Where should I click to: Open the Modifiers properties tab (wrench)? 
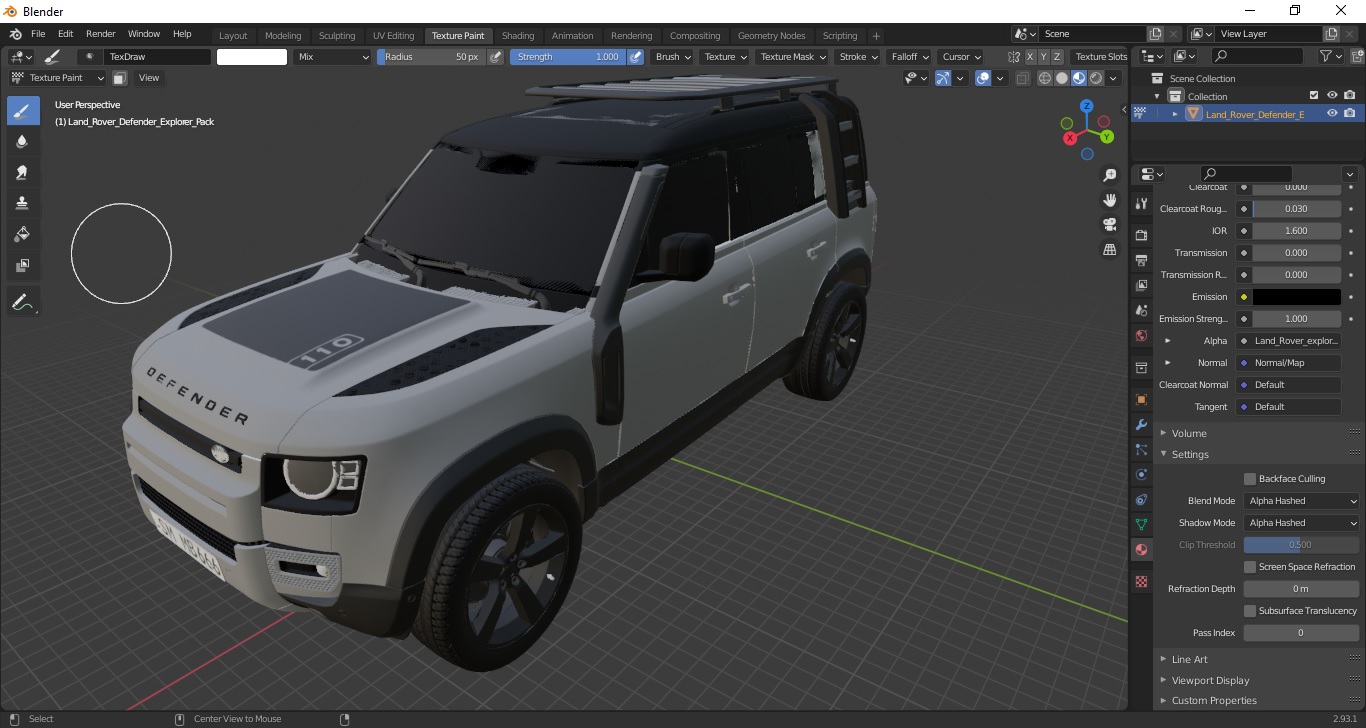(1141, 424)
